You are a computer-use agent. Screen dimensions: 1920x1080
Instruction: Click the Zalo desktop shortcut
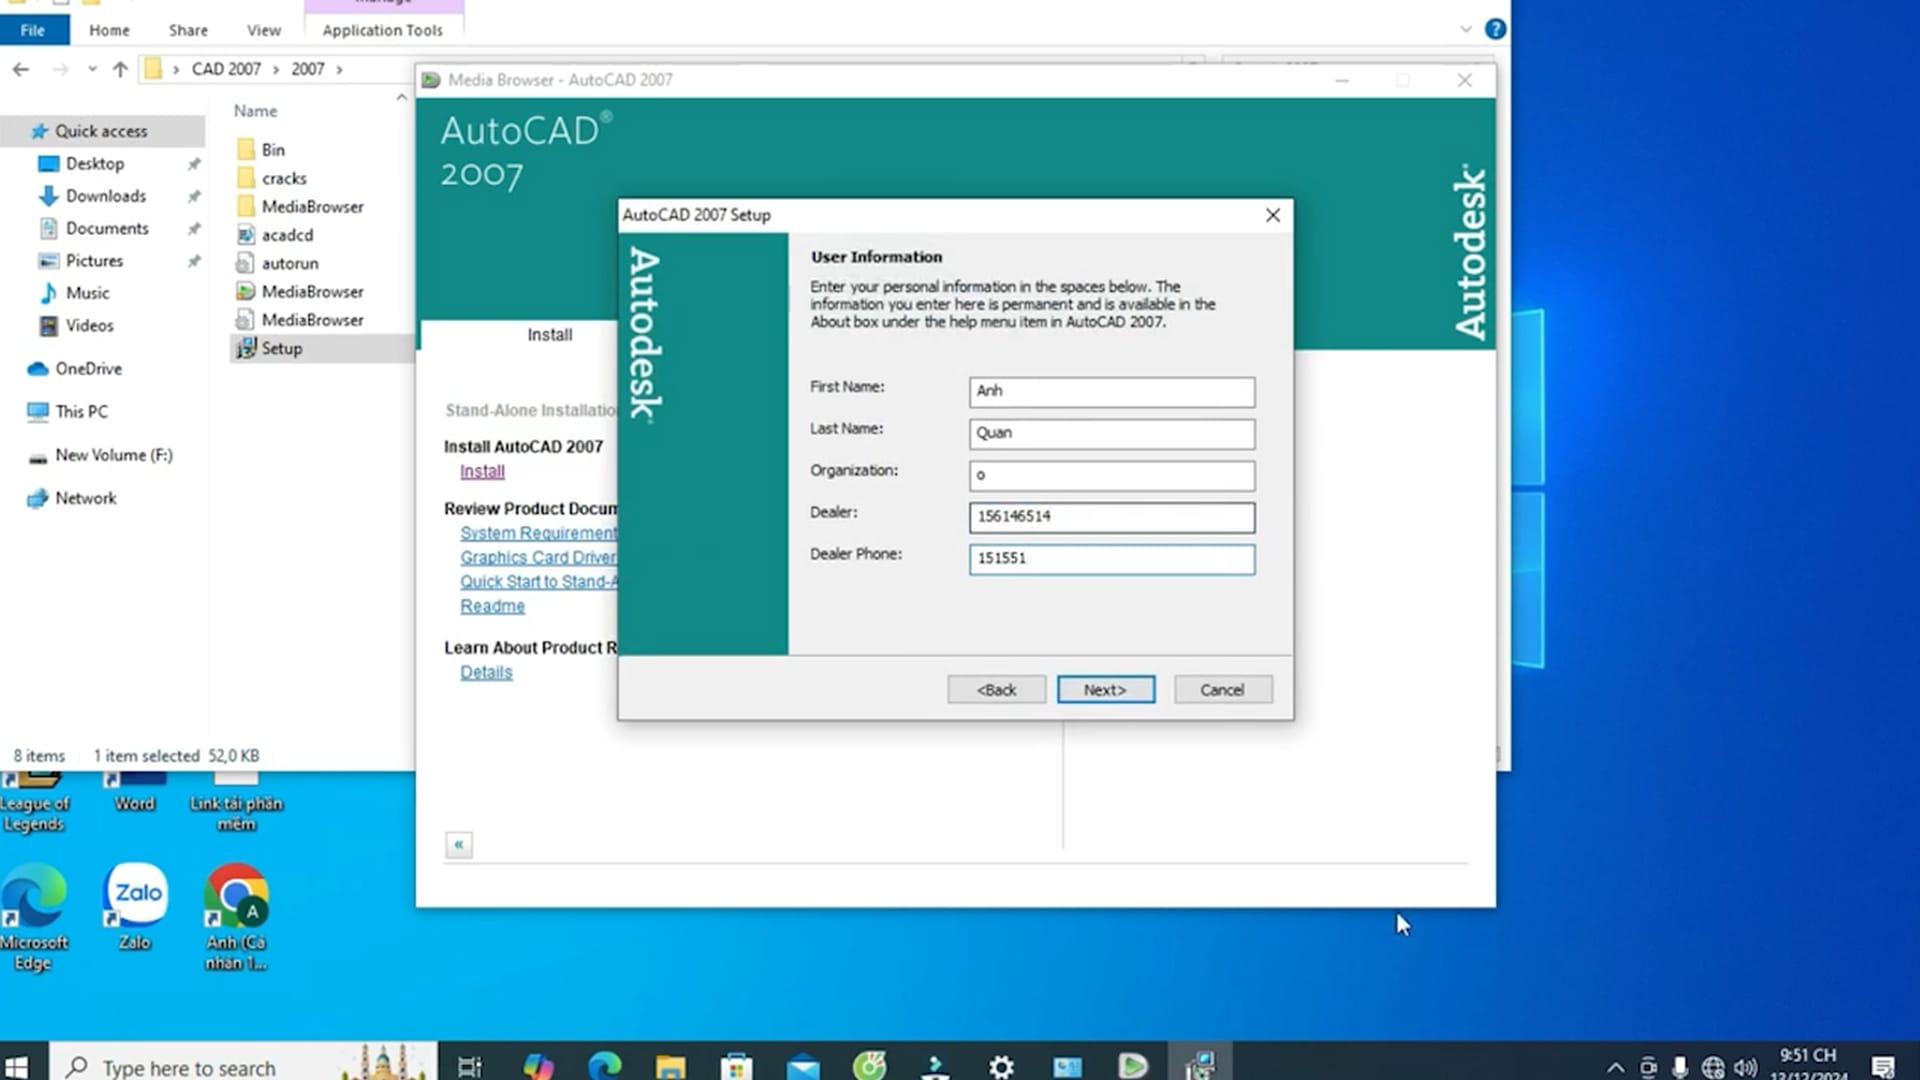[135, 907]
